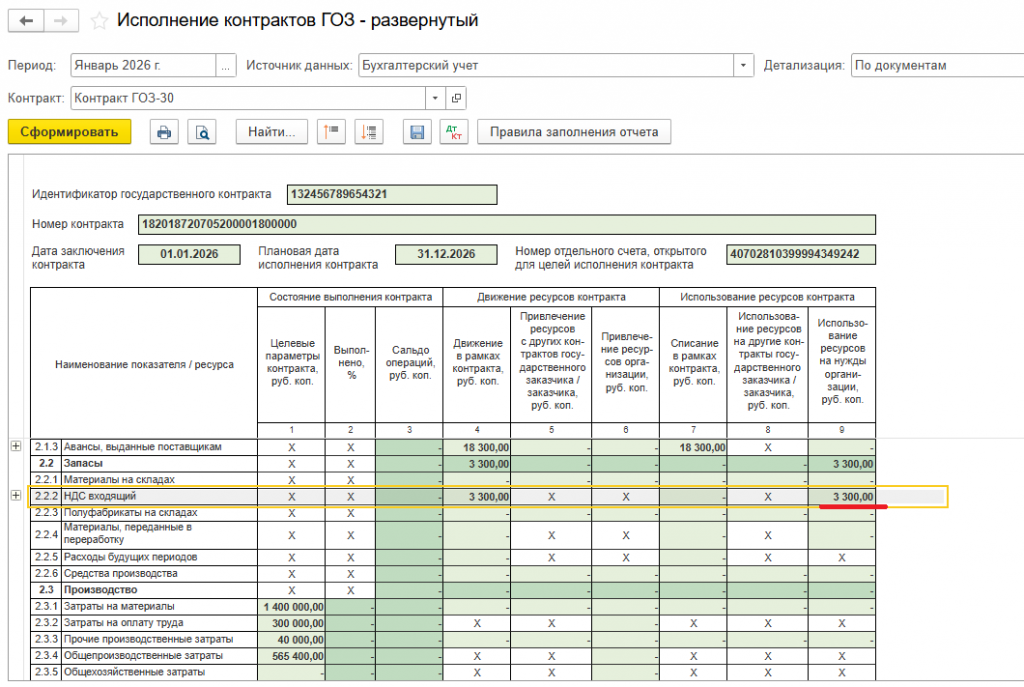Click header Движение ресурсов контракта
This screenshot has height=687, width=1024.
coord(551,297)
